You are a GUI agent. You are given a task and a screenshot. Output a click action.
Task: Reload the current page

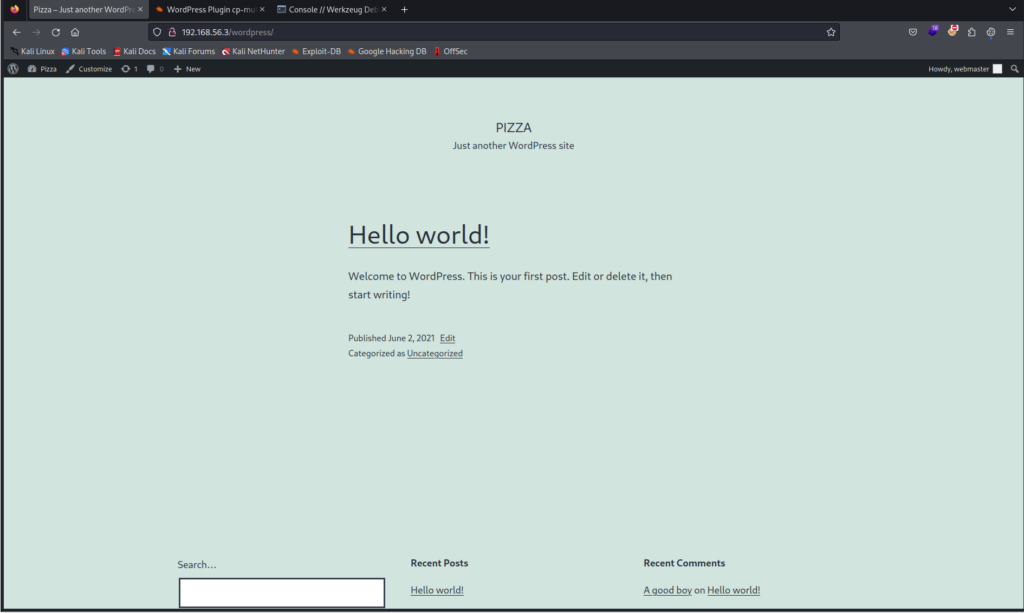56,32
